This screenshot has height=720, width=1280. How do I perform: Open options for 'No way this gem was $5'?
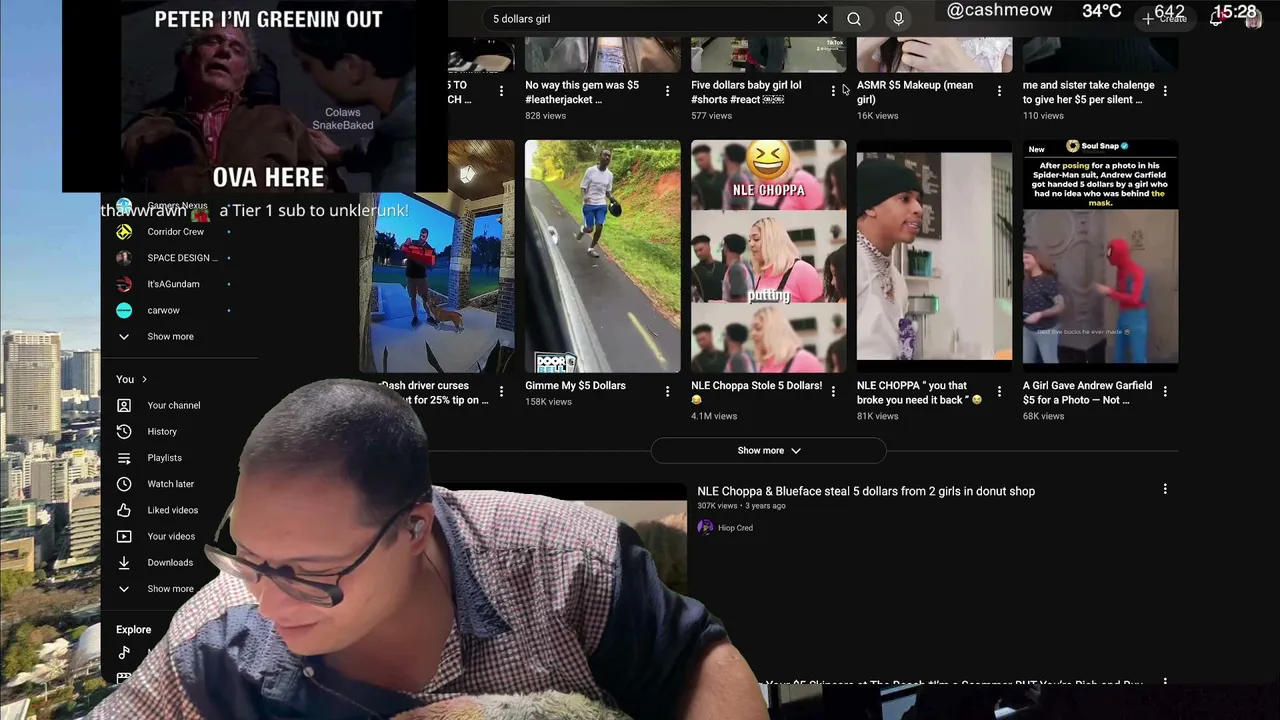point(667,91)
